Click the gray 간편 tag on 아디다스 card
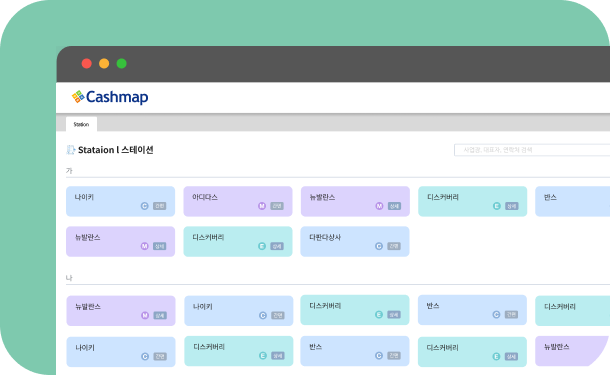The height and width of the screenshot is (375, 610). pyautogui.click(x=277, y=206)
